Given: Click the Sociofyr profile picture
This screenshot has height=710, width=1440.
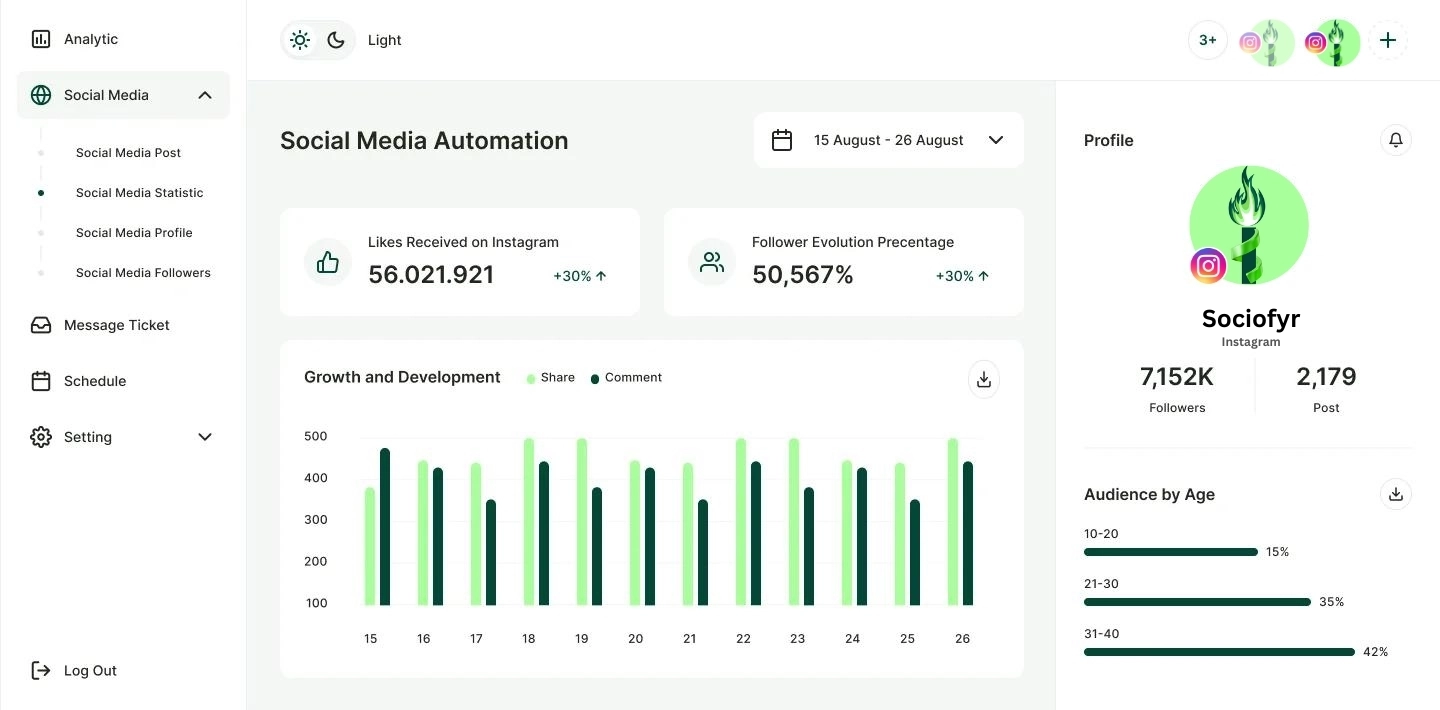Looking at the screenshot, I should [x=1249, y=225].
